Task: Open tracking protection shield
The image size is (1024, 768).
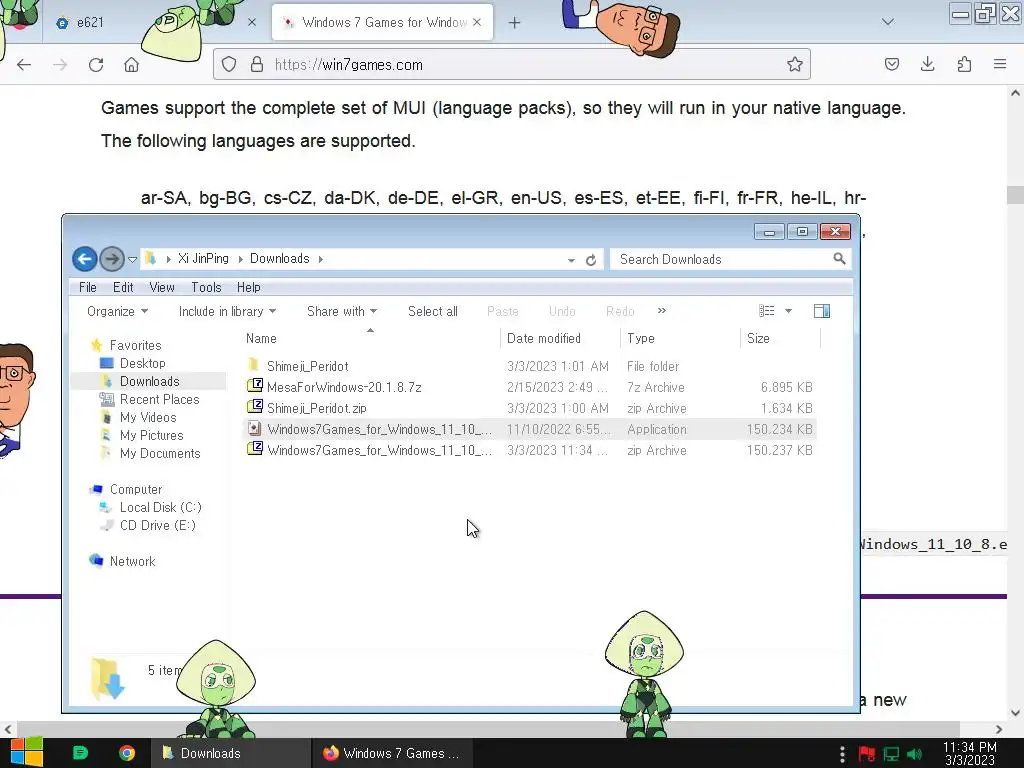Action: click(229, 64)
